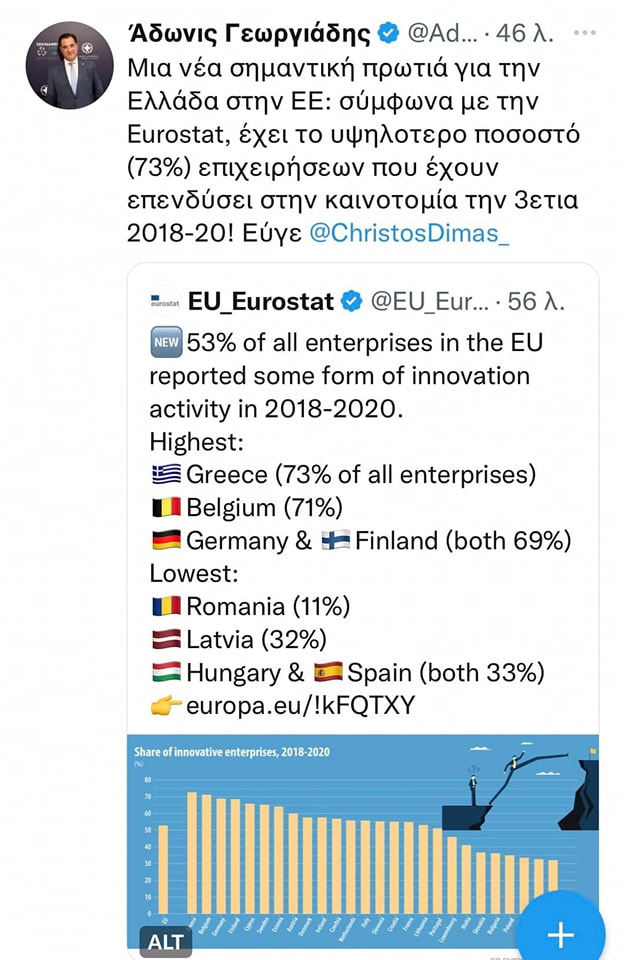Open the Share of innovative enterprises chart image
Screen dimensions: 625x960
[362, 845]
